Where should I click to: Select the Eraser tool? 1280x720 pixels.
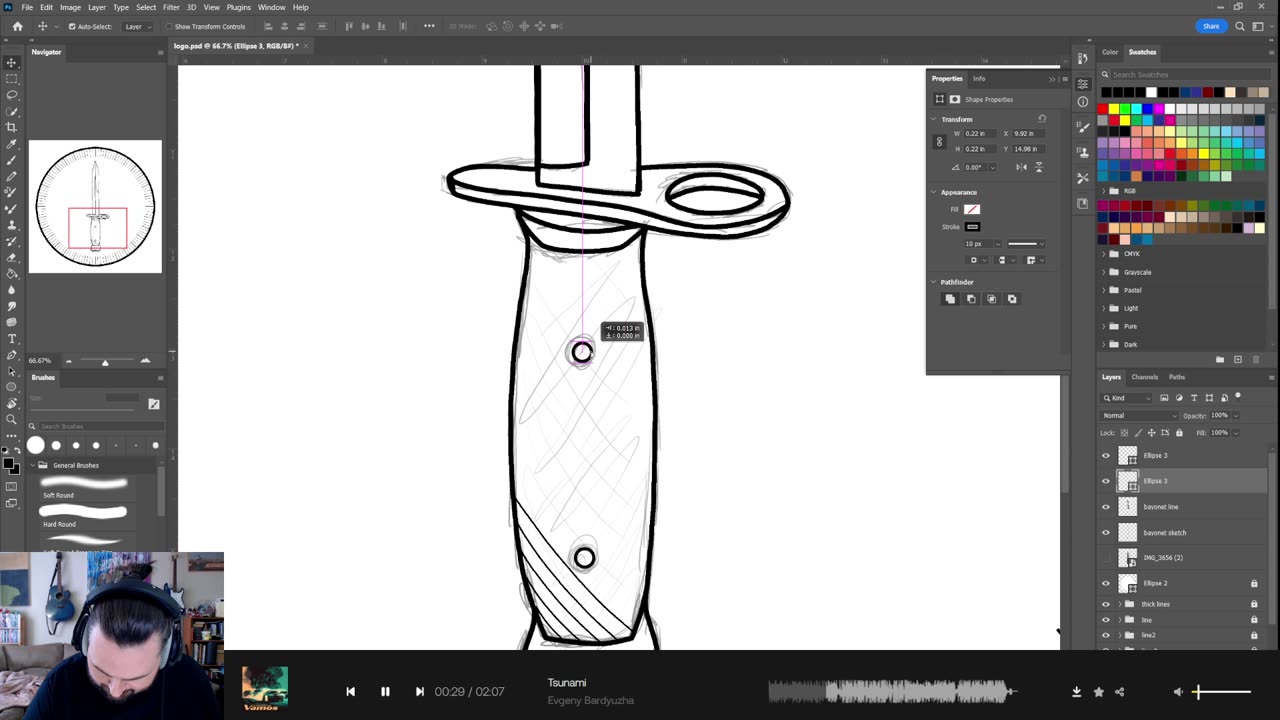pyautogui.click(x=12, y=257)
